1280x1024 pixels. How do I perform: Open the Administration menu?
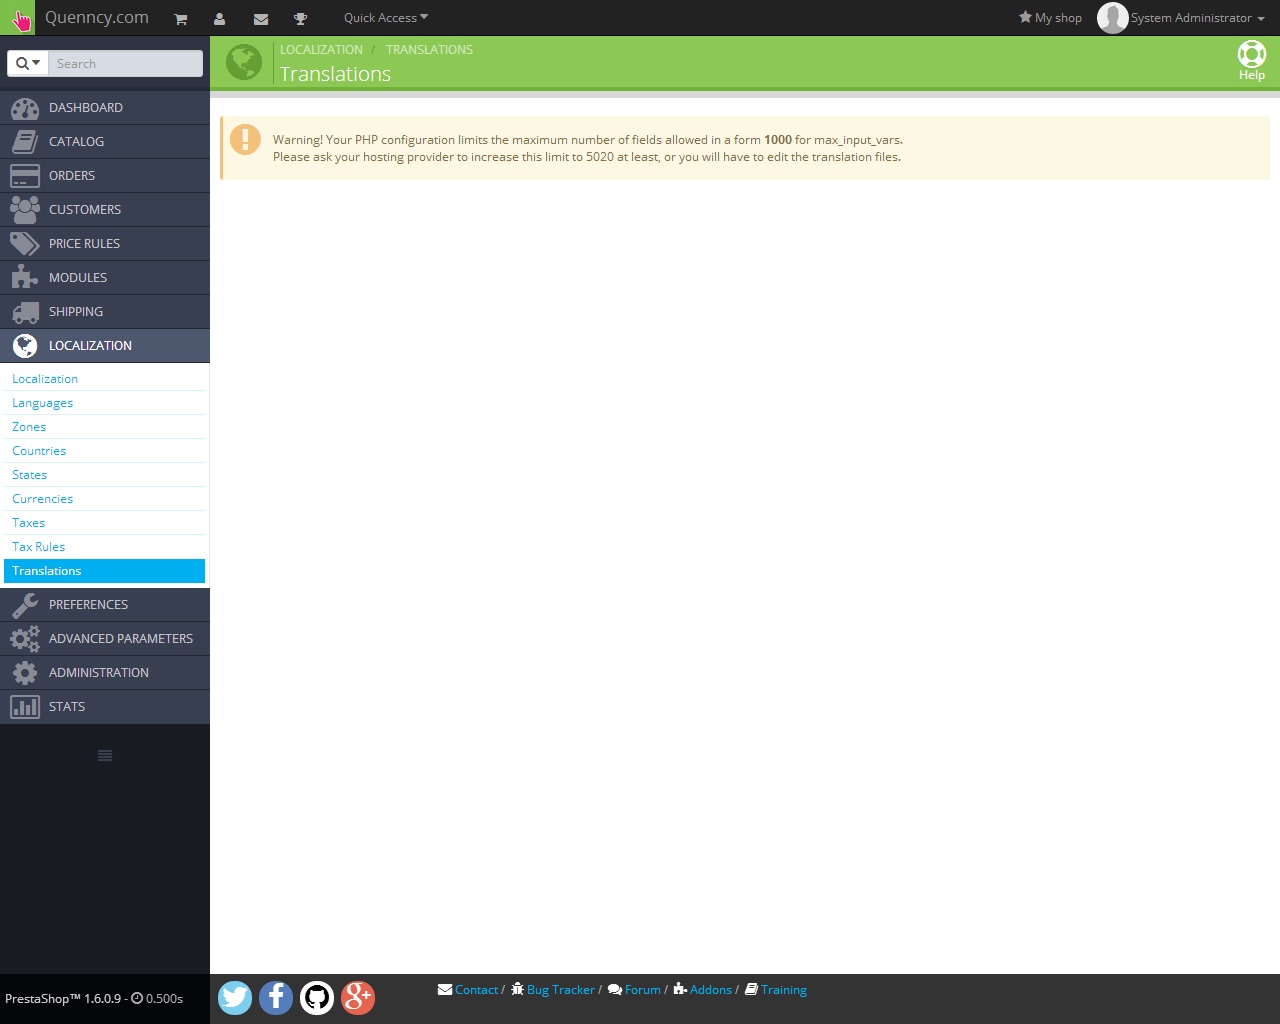pyautogui.click(x=105, y=673)
